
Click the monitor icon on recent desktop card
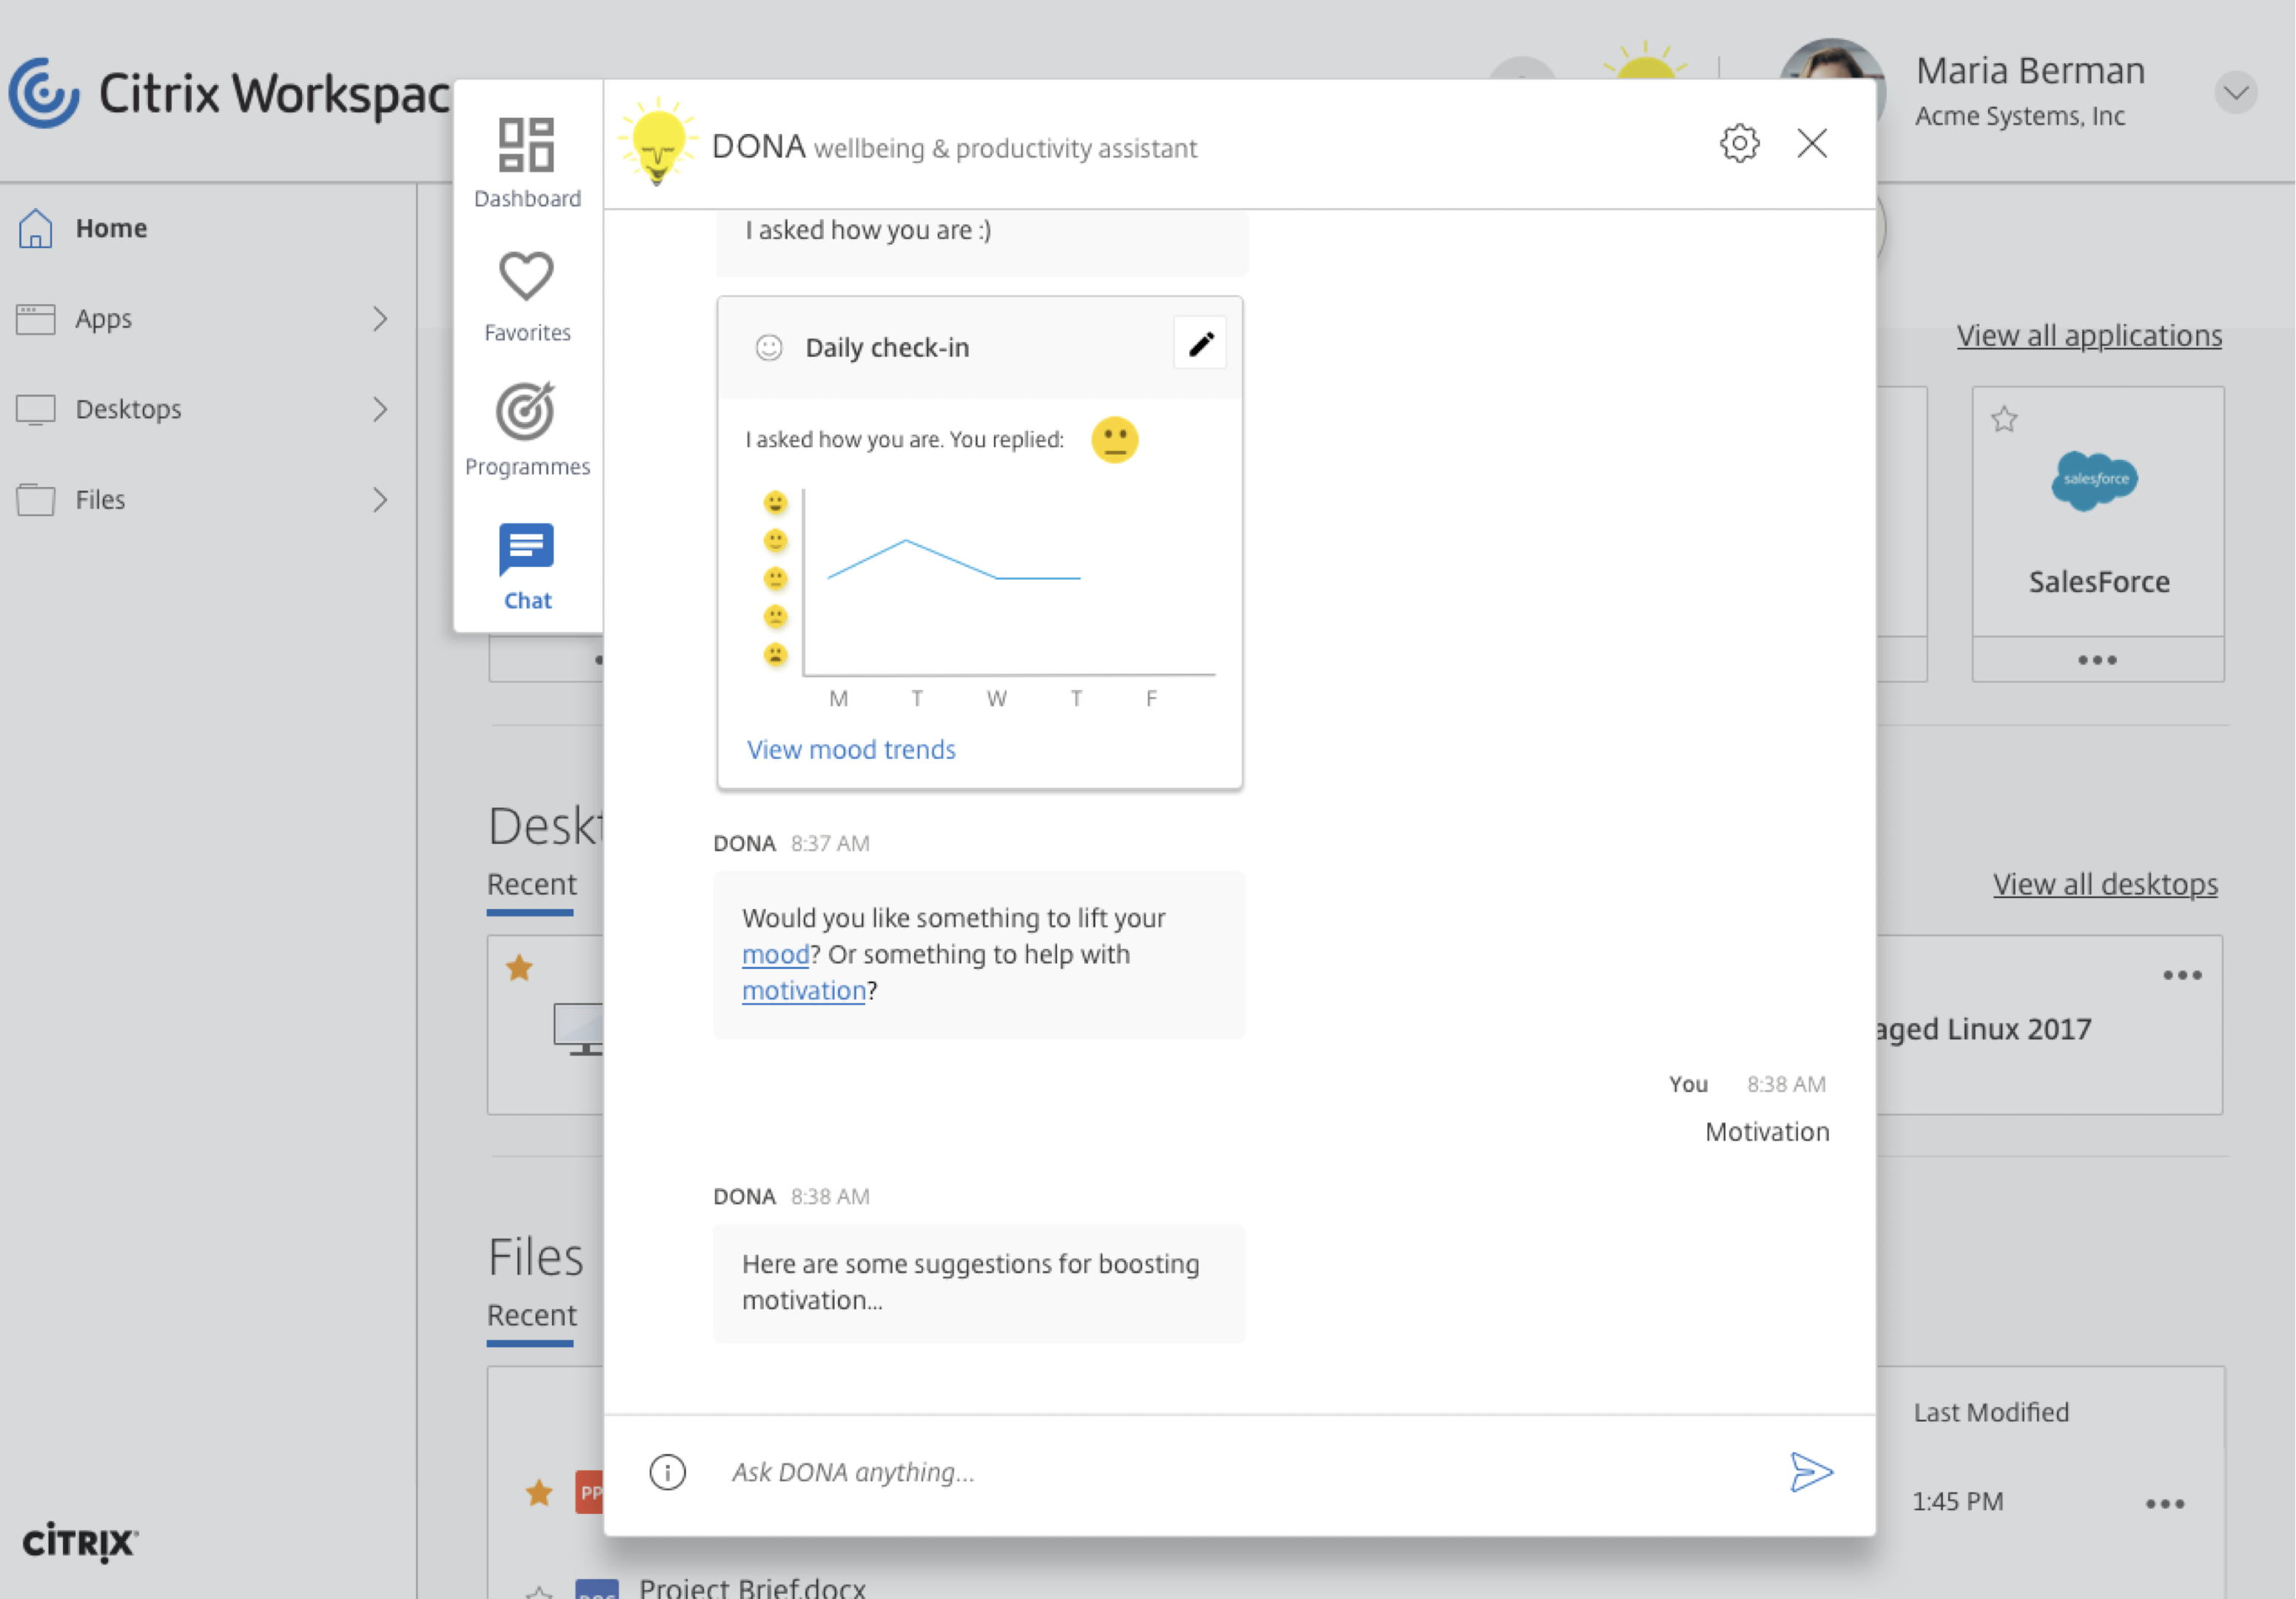point(579,1029)
